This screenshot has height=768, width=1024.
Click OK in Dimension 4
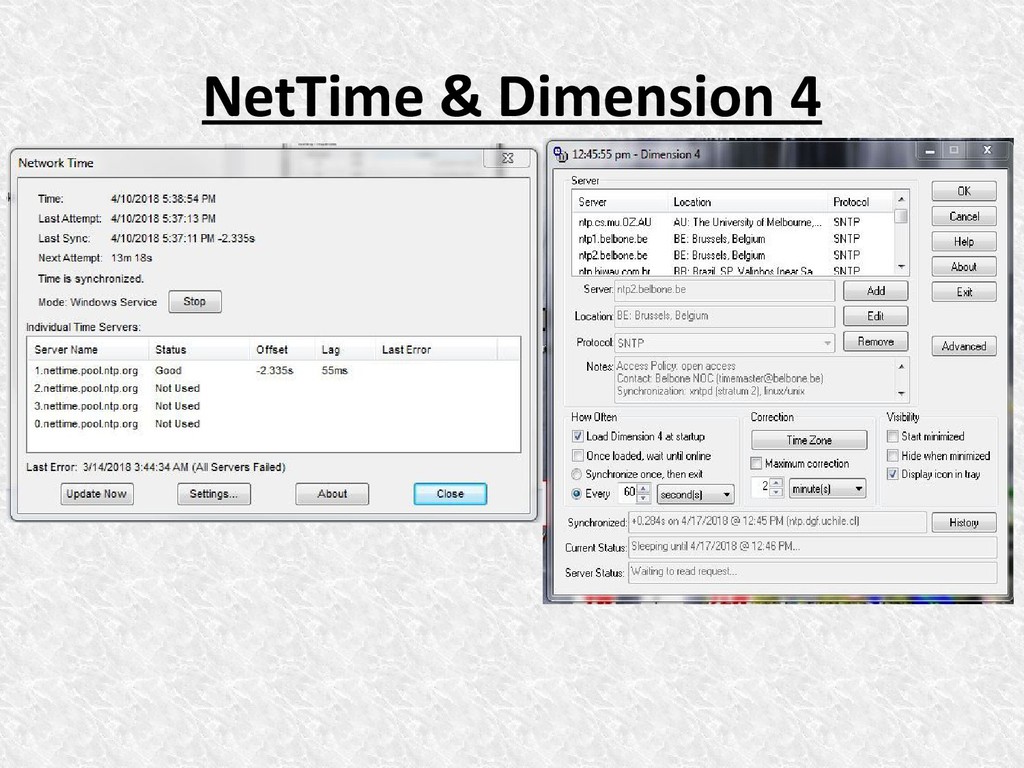[x=964, y=191]
